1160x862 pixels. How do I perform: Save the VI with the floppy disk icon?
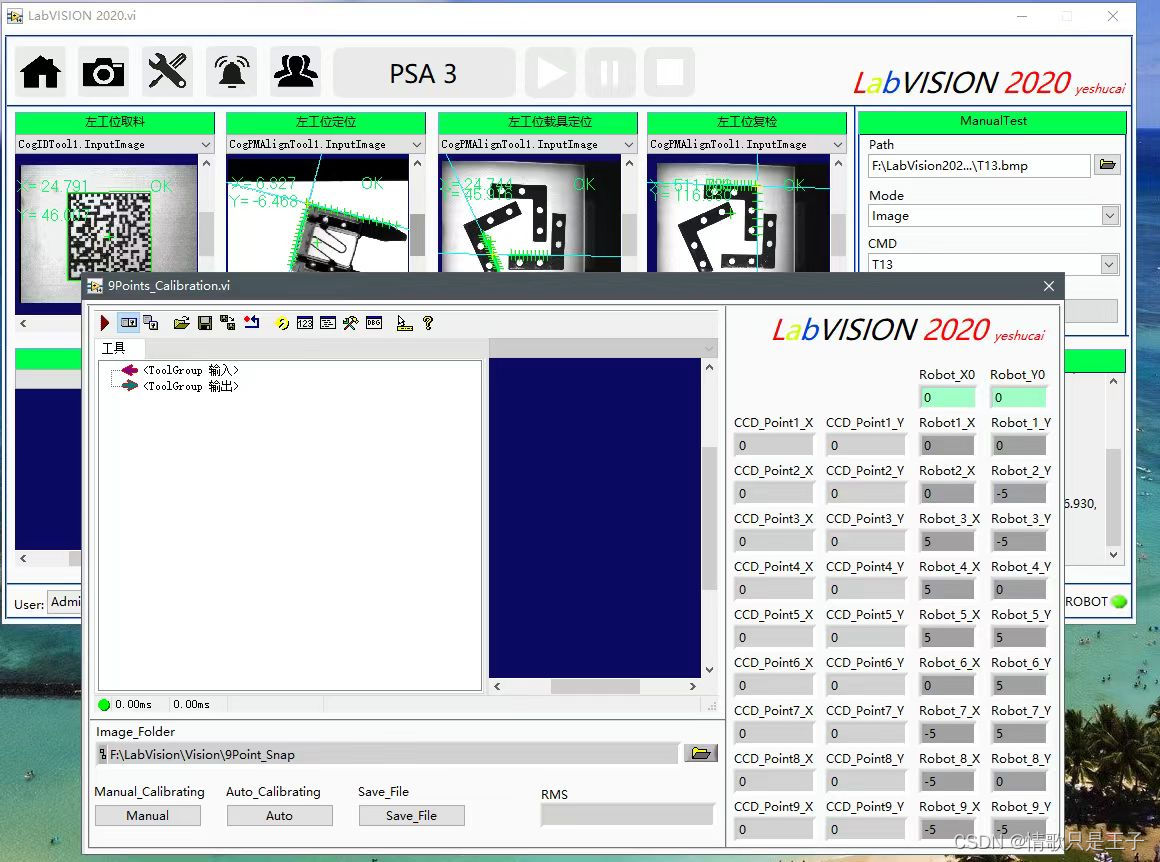point(204,323)
